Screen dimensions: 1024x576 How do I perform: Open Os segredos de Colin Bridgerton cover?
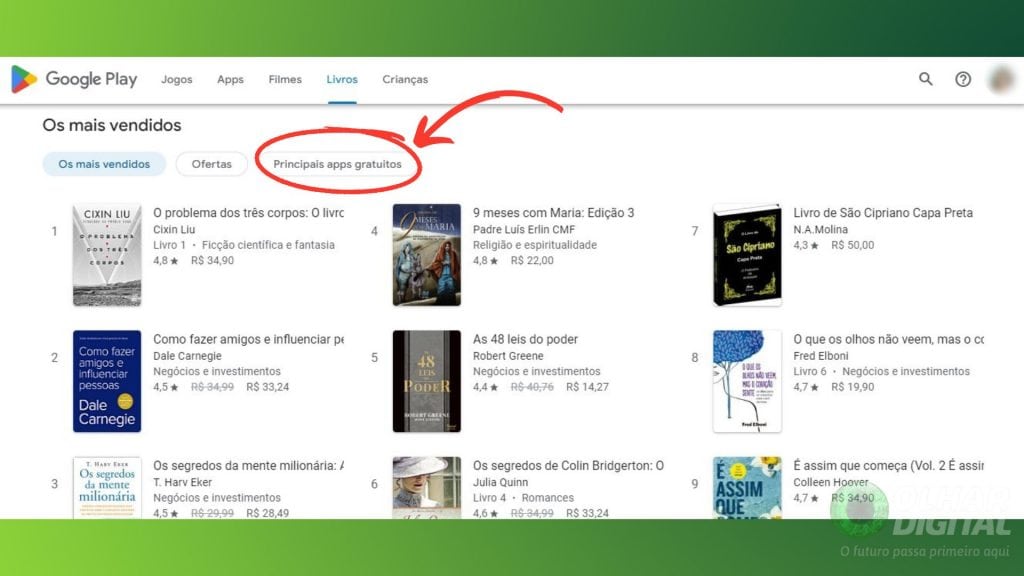click(426, 487)
